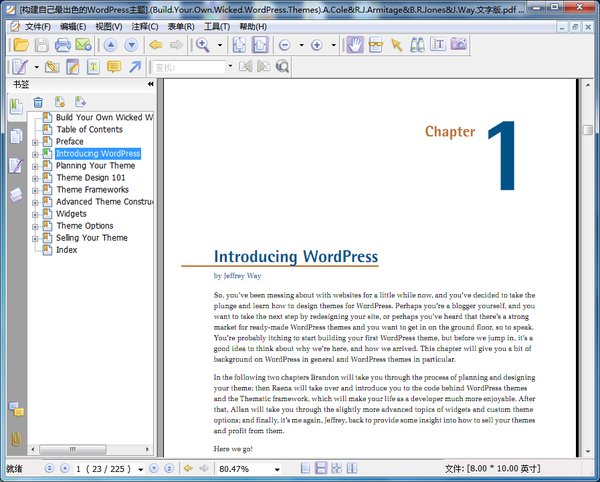Jump to last page button in status bar
Image resolution: width=600 pixels, height=482 pixels.
(x=169, y=468)
